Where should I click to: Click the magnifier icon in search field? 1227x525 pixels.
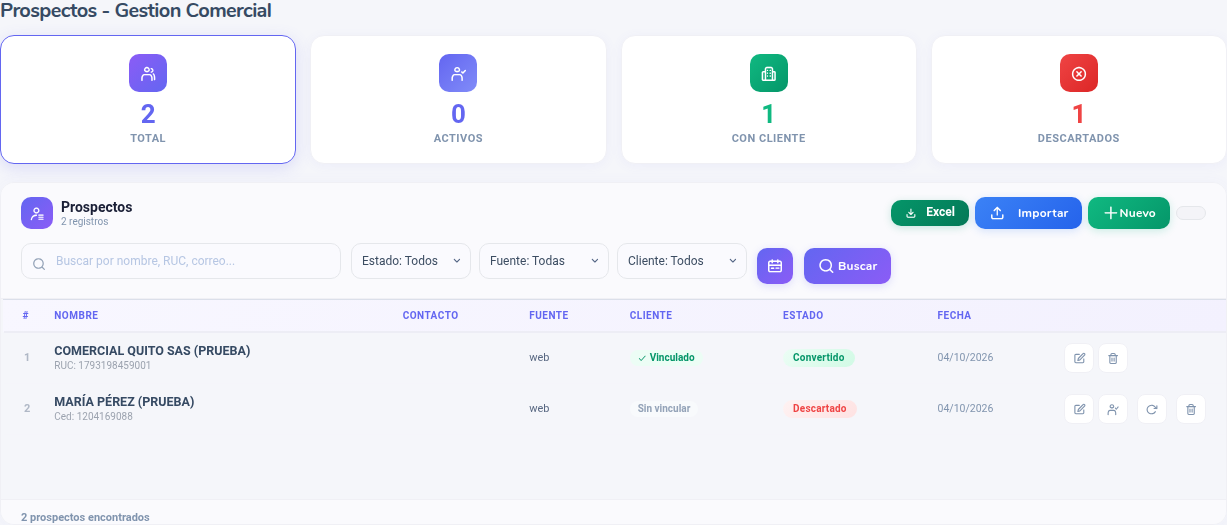[x=39, y=265]
